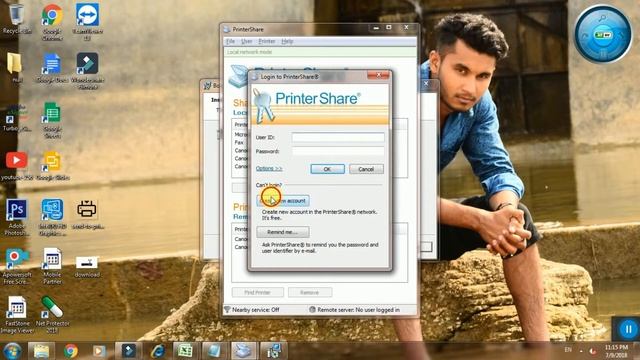Click the Remind me... button
Viewport: 640px width, 360px height.
(282, 232)
